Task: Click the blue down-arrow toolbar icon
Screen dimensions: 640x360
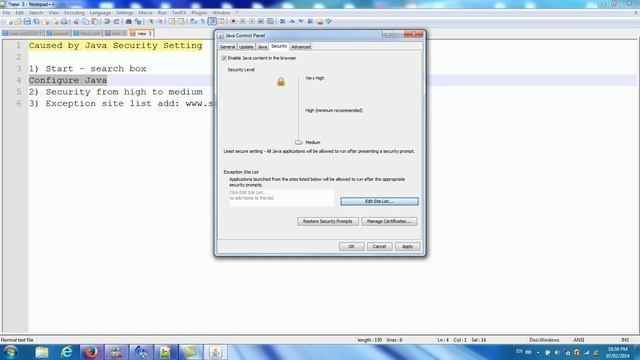Action: (301, 21)
